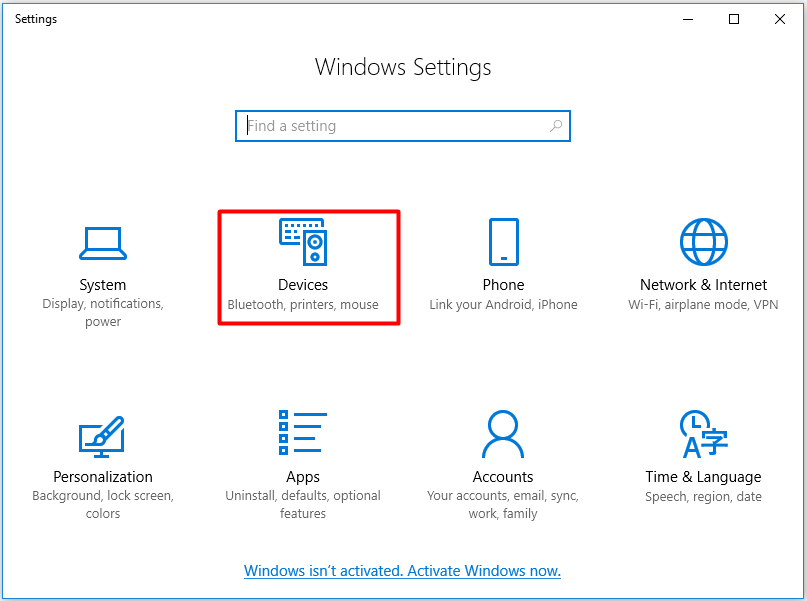The width and height of the screenshot is (807, 601).
Task: Open the Accounts person icon
Action: pos(503,434)
